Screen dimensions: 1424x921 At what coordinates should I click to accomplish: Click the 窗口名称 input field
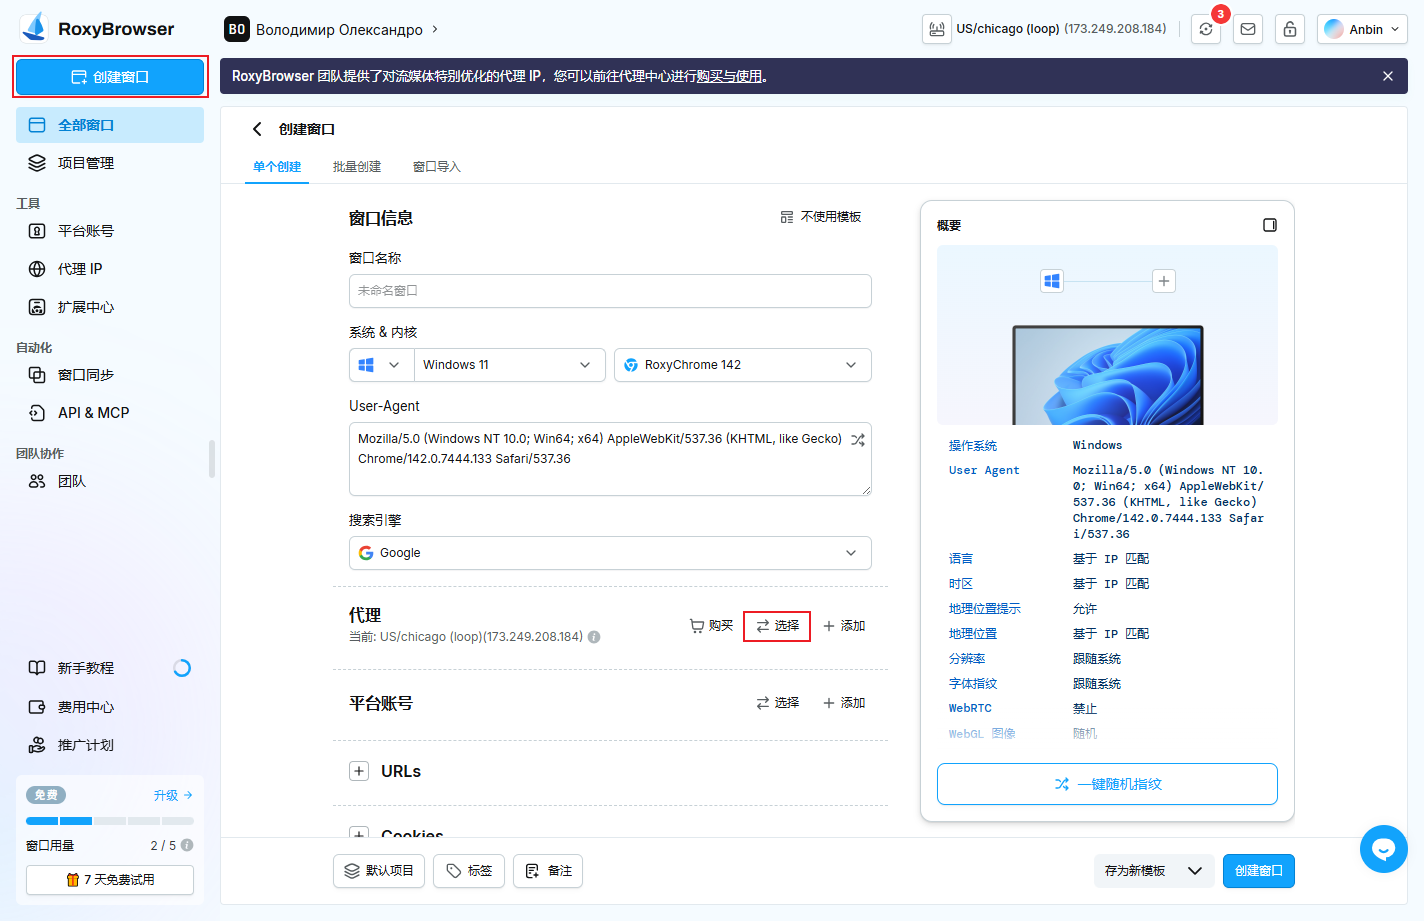610,291
